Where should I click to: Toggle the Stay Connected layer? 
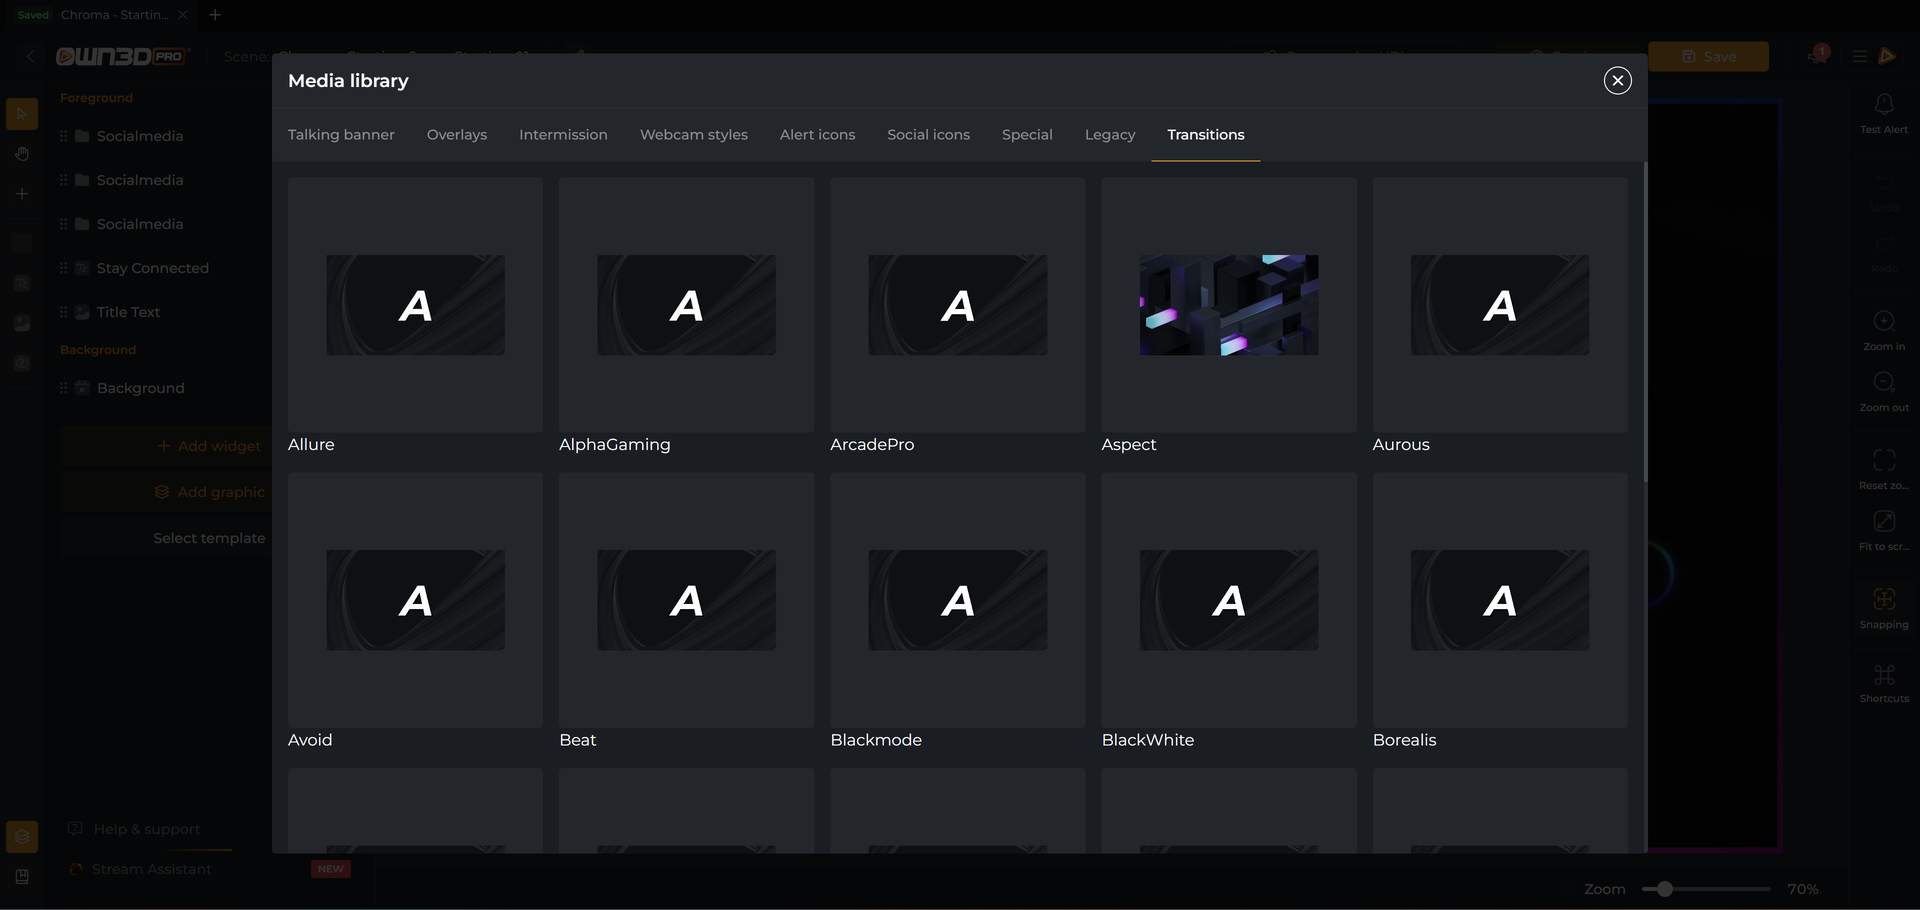(x=81, y=268)
